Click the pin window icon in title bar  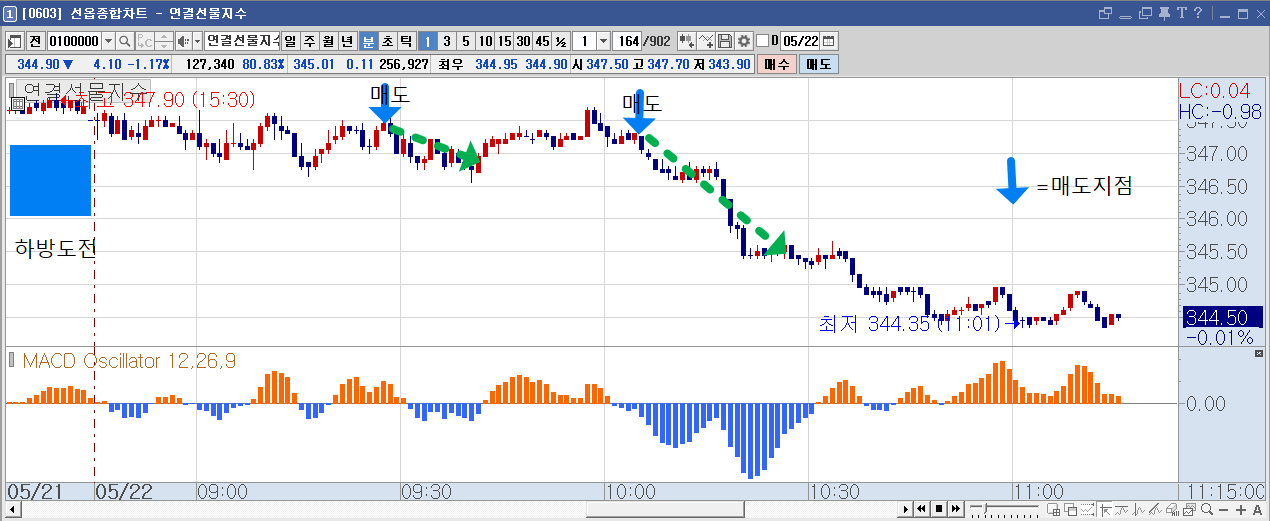pyautogui.click(x=1164, y=13)
